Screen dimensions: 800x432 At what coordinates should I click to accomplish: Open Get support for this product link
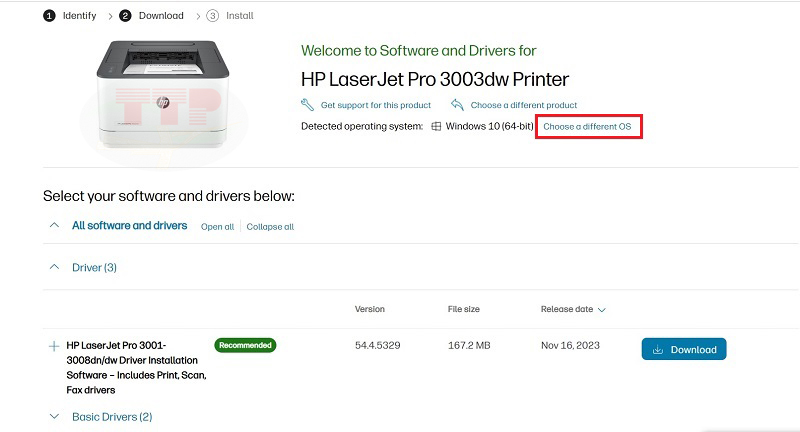[376, 105]
